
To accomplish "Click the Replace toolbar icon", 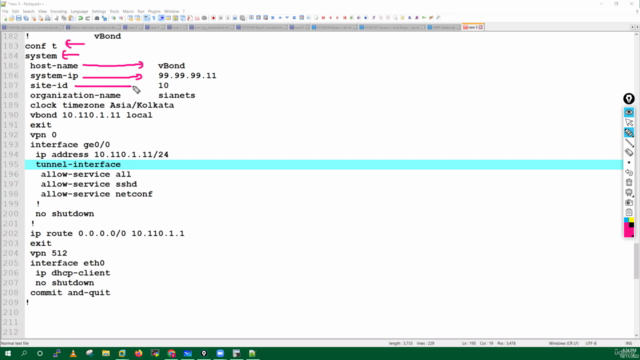I will [104, 18].
